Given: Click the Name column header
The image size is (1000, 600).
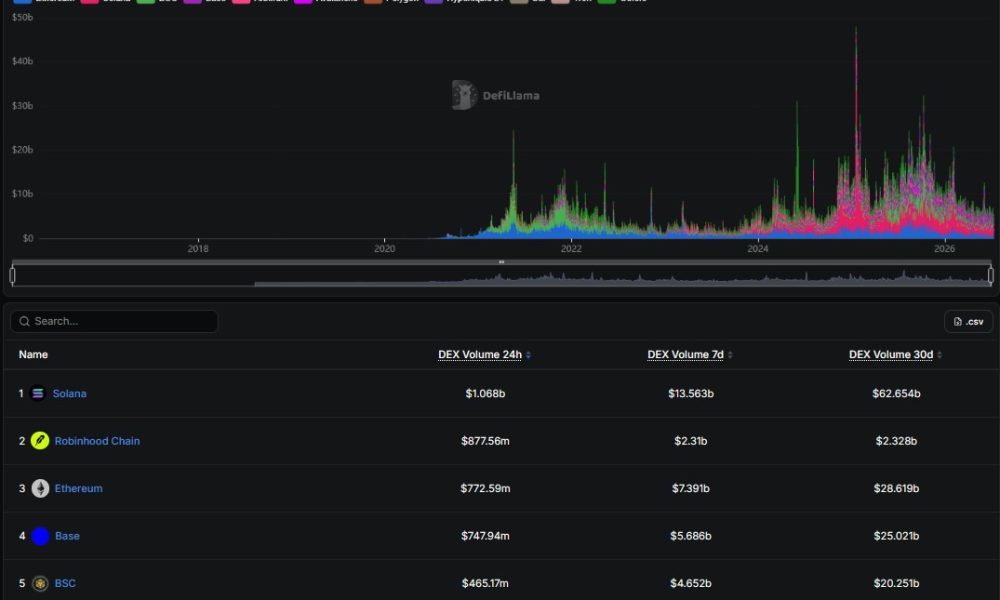Looking at the screenshot, I should pos(33,355).
